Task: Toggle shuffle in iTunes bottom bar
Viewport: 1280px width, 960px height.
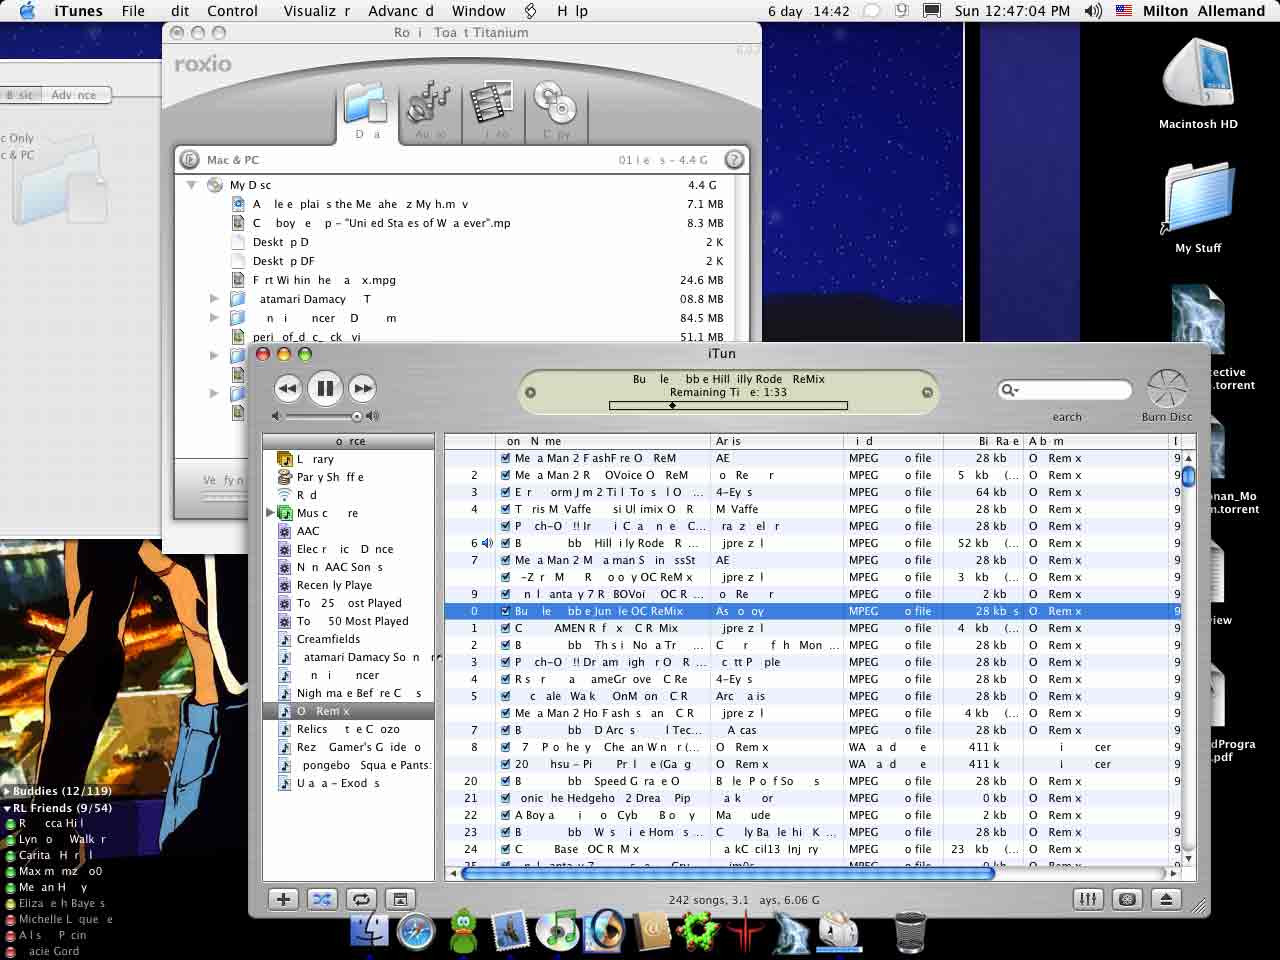Action: (x=322, y=899)
